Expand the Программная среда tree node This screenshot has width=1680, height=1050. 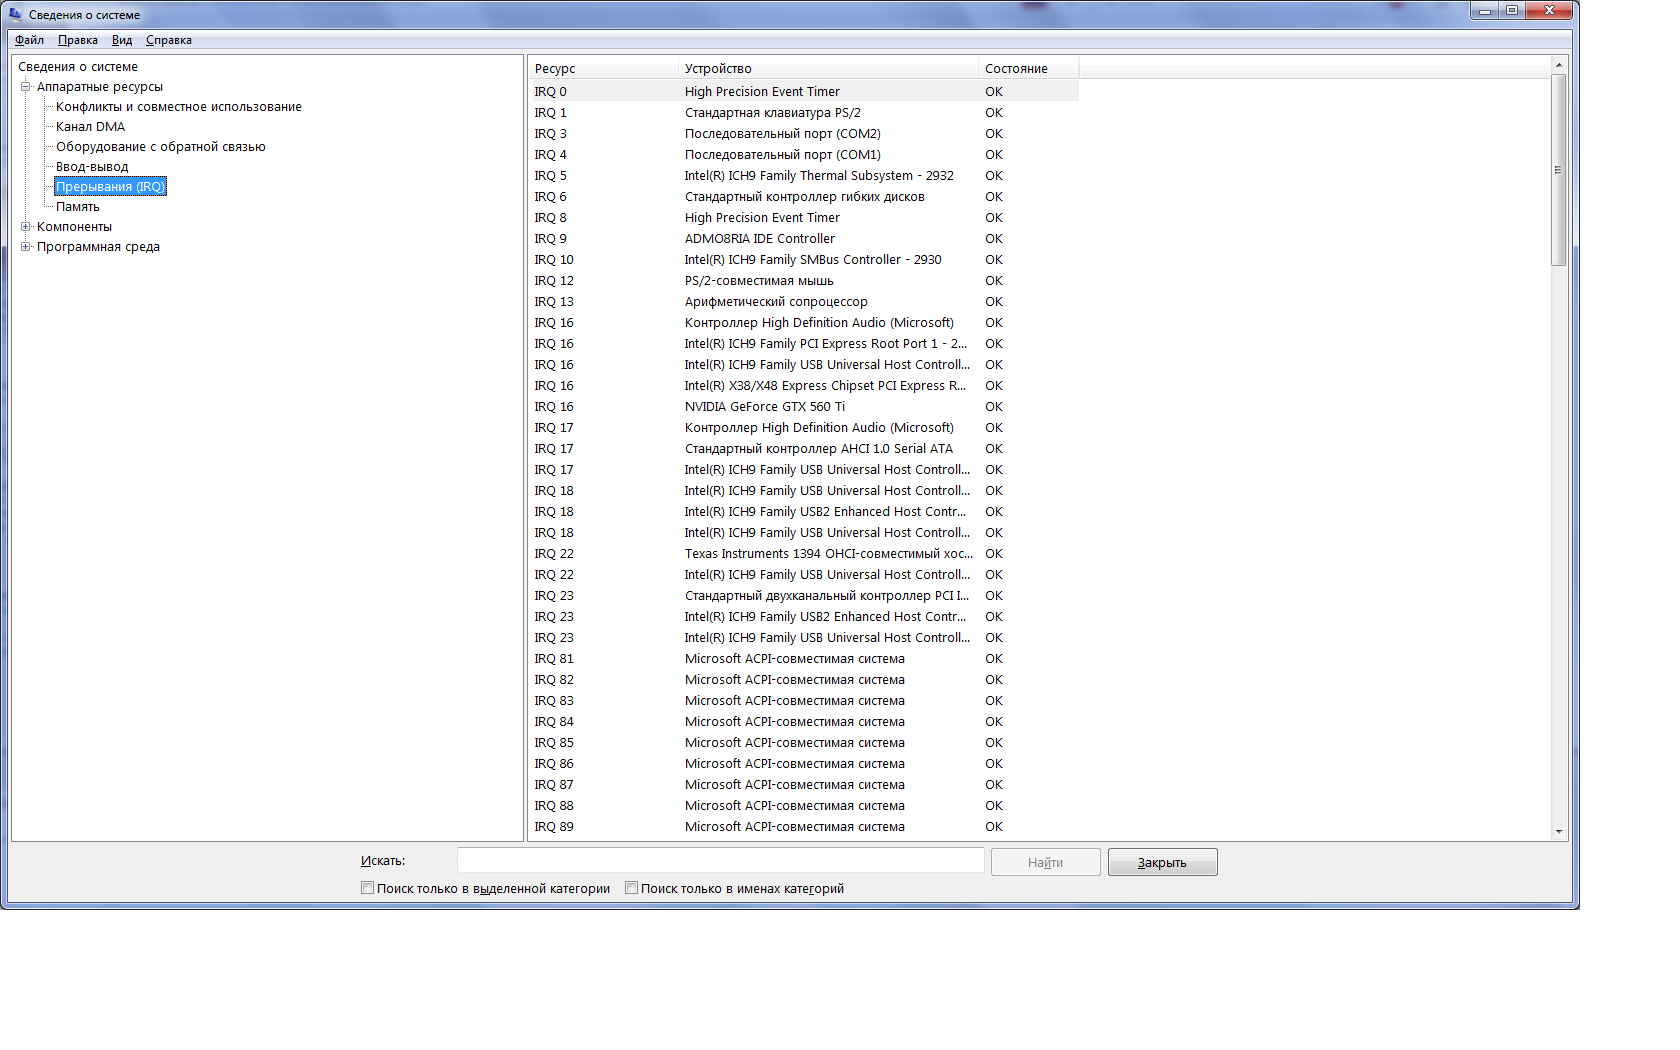click(26, 246)
